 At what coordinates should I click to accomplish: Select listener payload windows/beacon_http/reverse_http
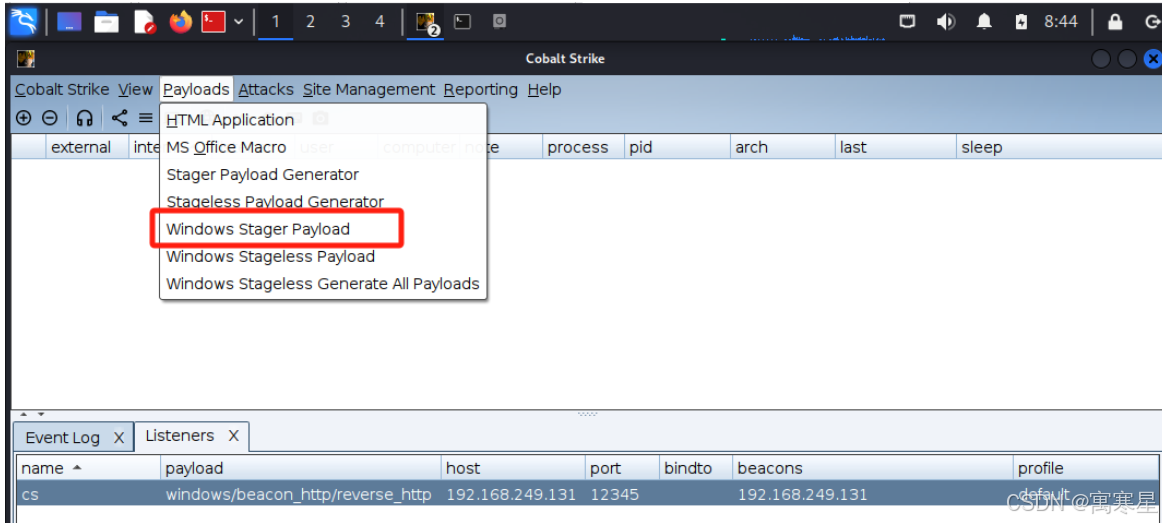tap(298, 494)
